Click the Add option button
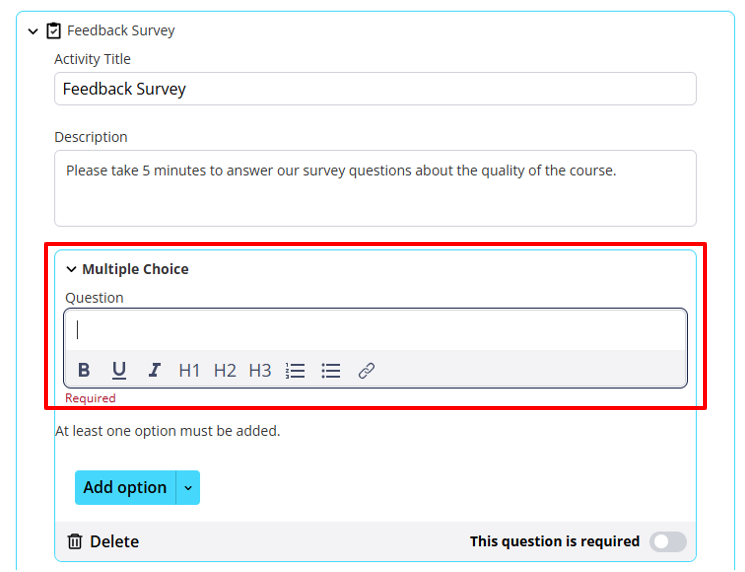This screenshot has width=745, height=572. coord(125,488)
